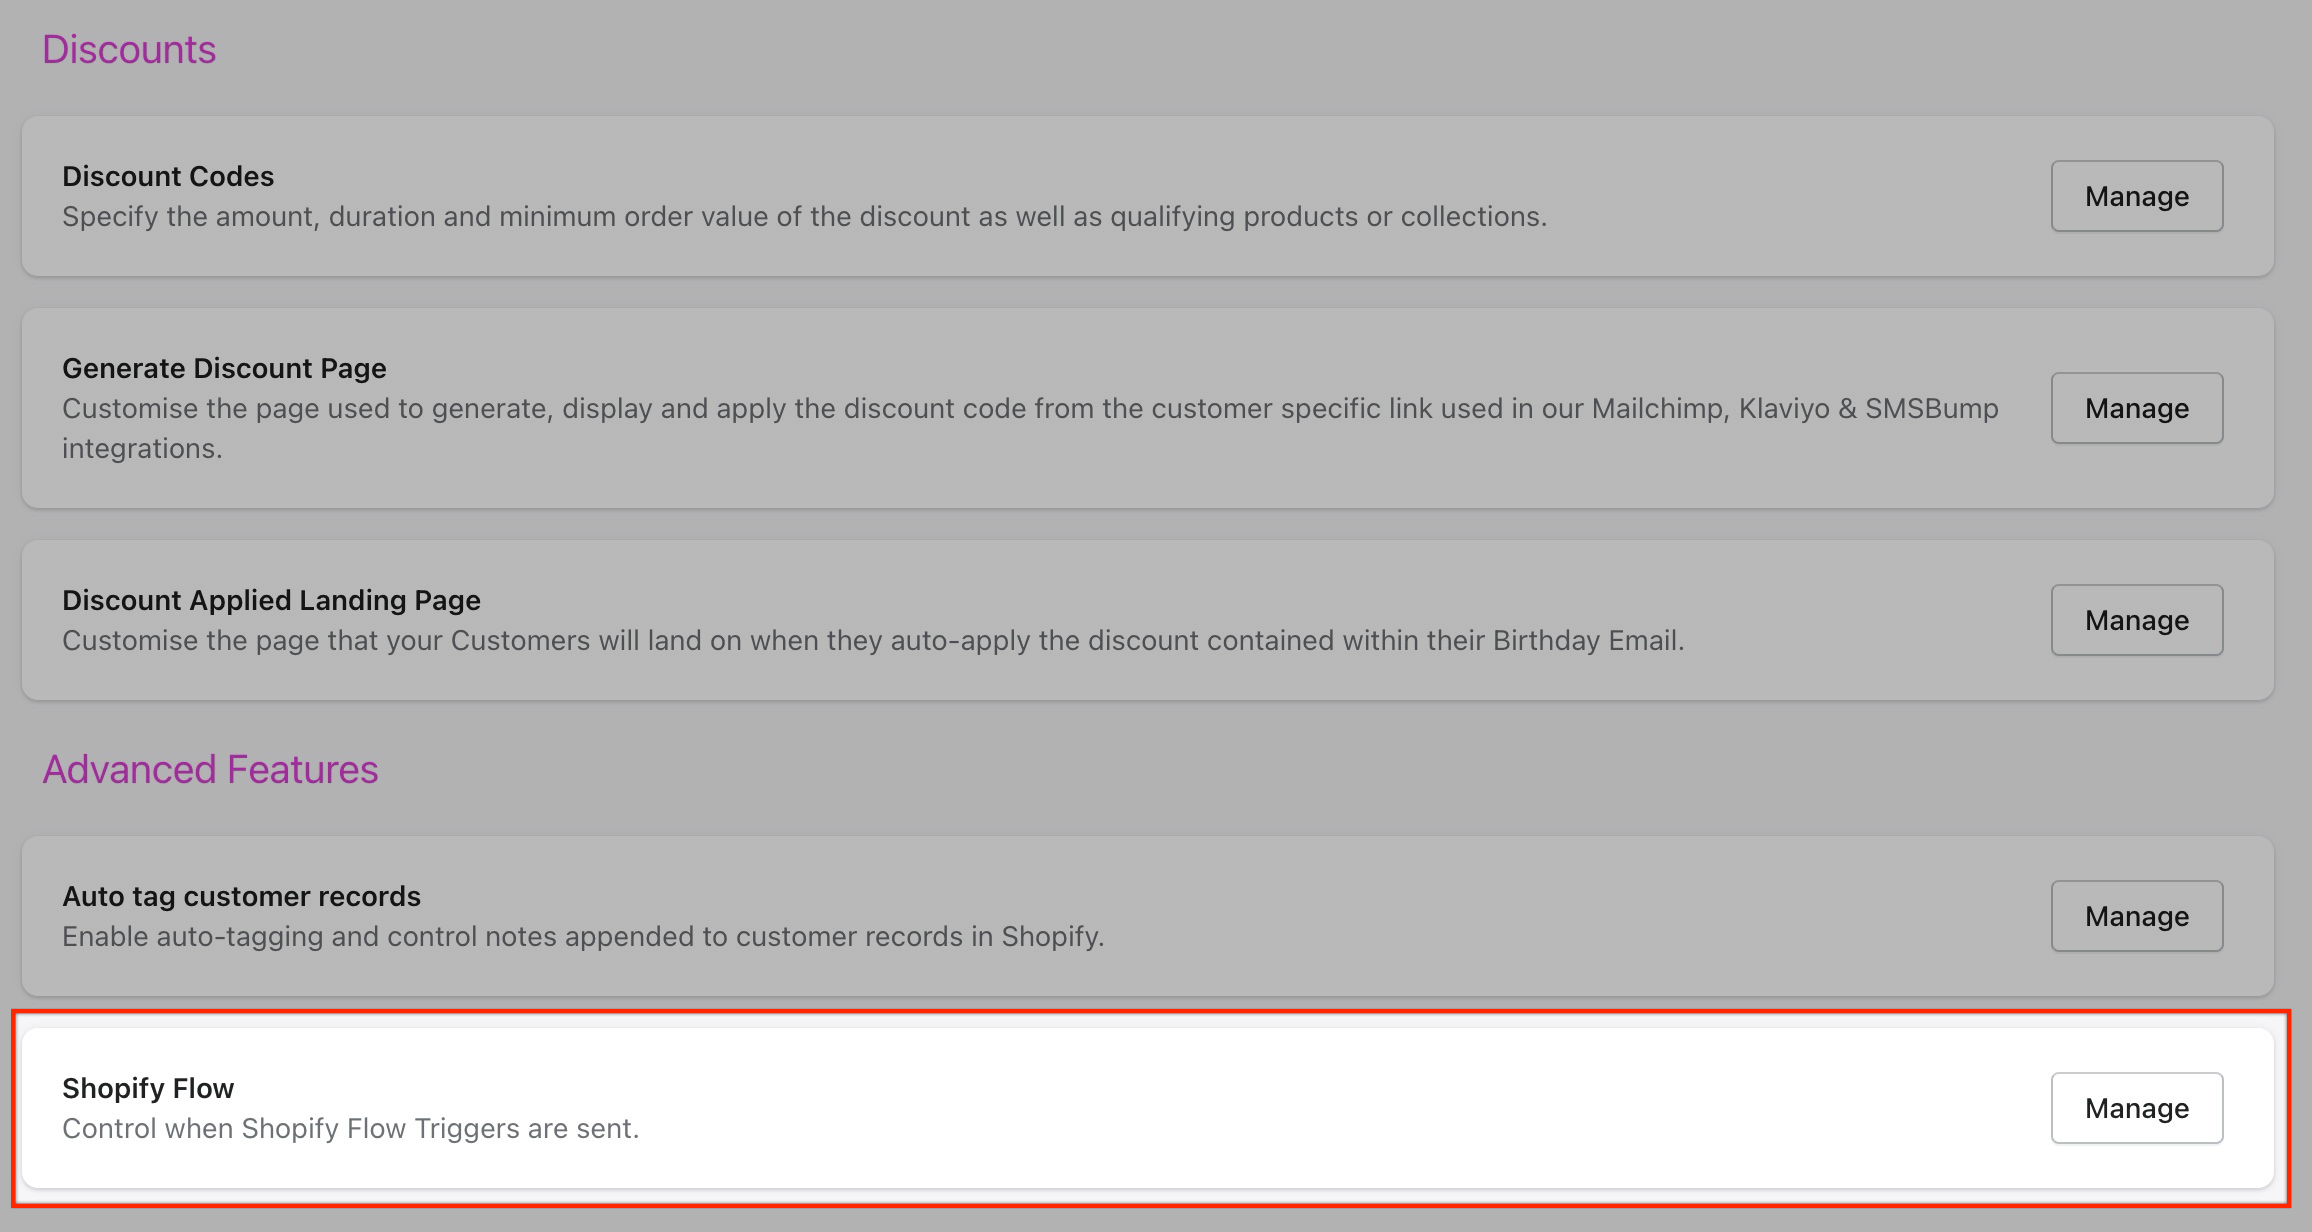This screenshot has height=1232, width=2312.
Task: Manage the Discount Applied Landing Page
Action: [2136, 620]
